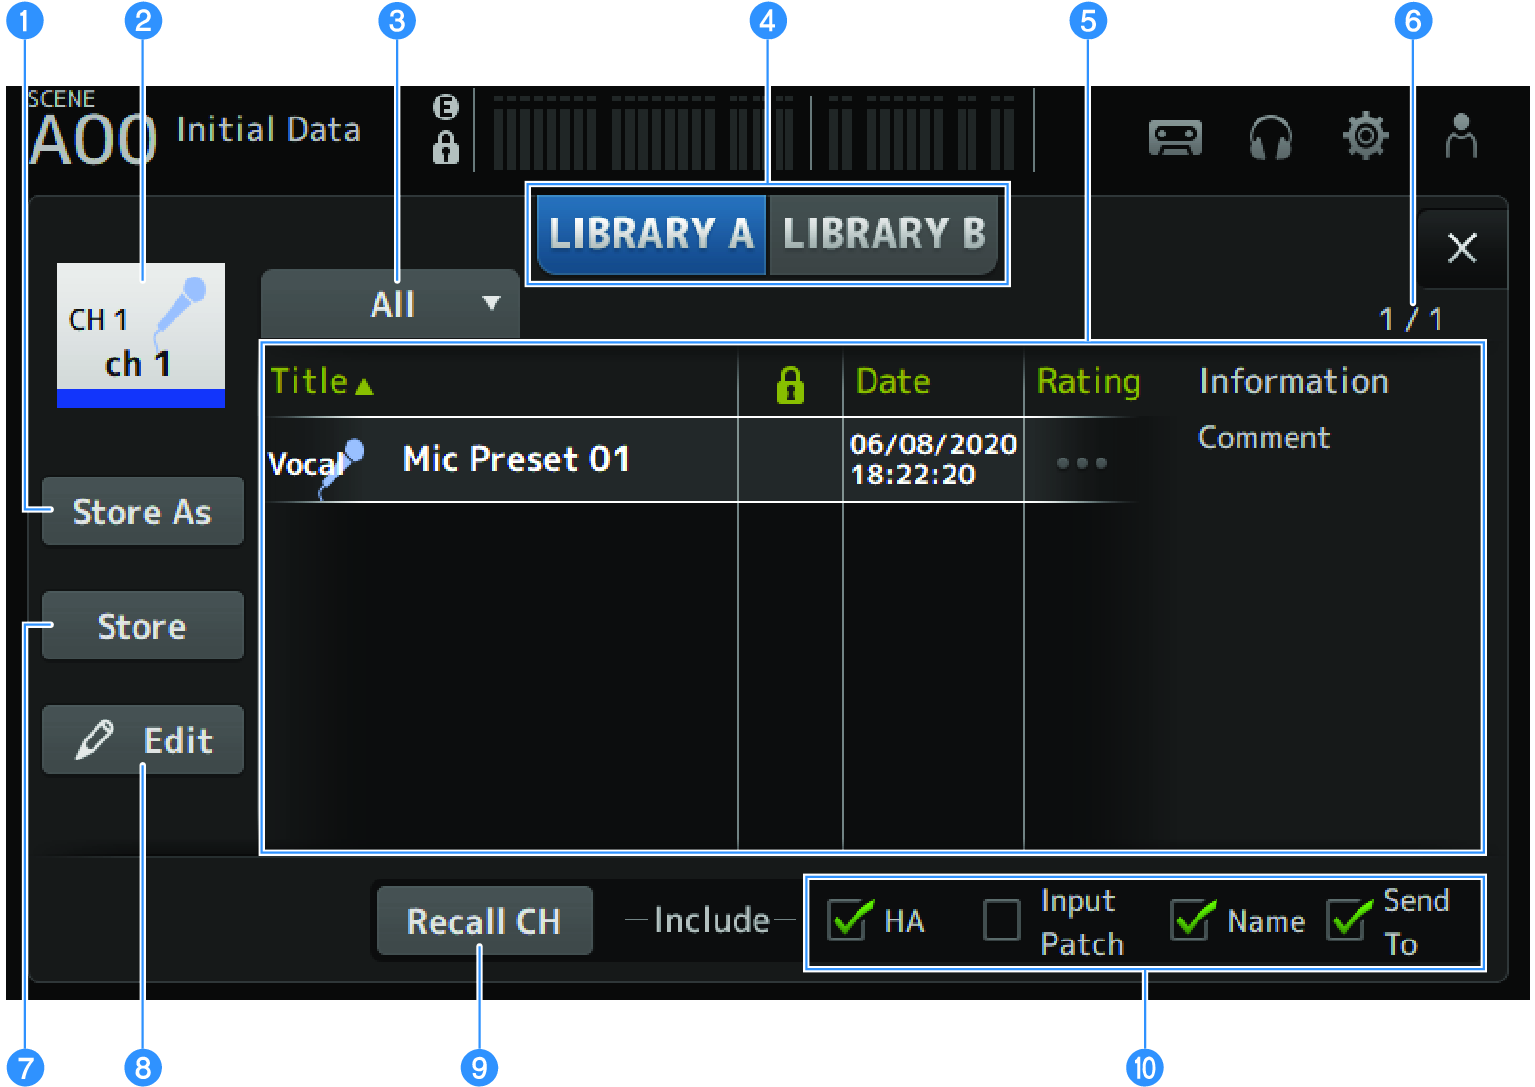Open the user login icon
The width and height of the screenshot is (1535, 1087).
tap(1460, 136)
